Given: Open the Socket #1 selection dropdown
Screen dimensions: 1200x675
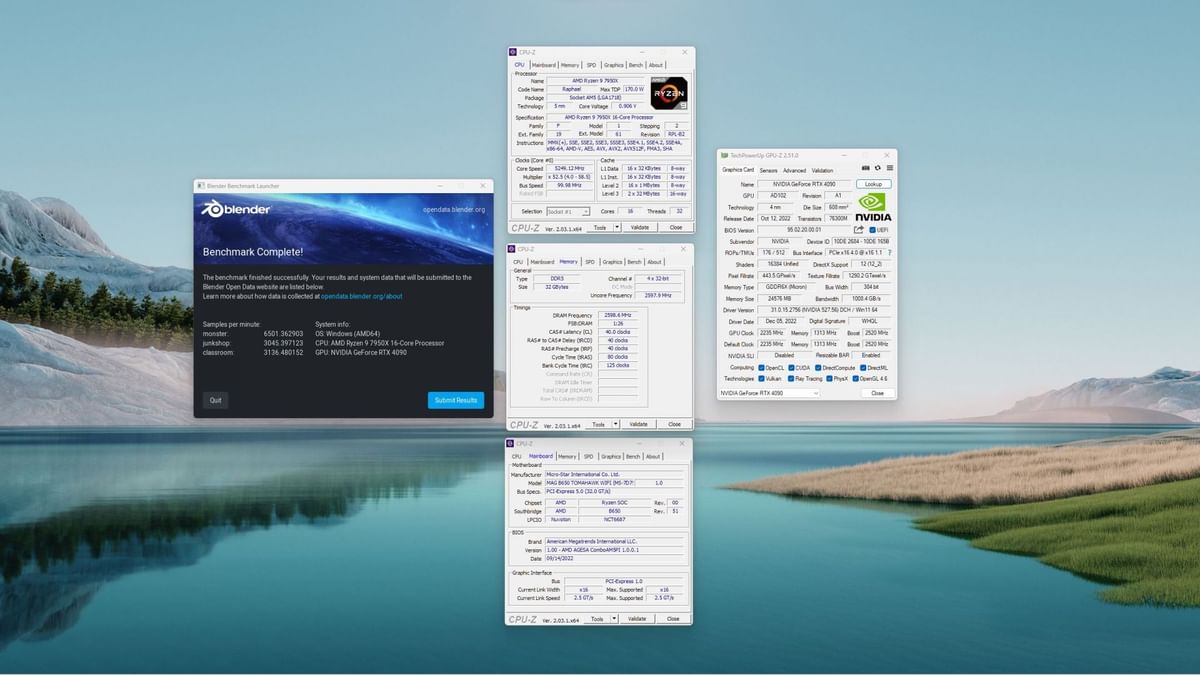Looking at the screenshot, I should tap(569, 211).
